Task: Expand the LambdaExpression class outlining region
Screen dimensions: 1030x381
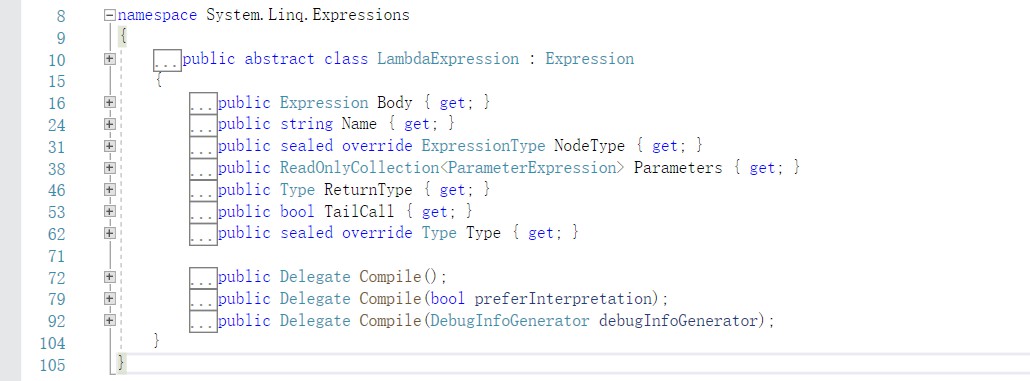Action: click(110, 59)
